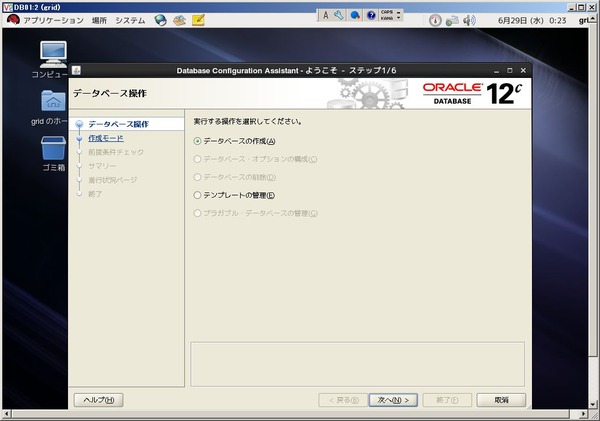
Task: Click the DBCA window Java icon
Action: [77, 70]
